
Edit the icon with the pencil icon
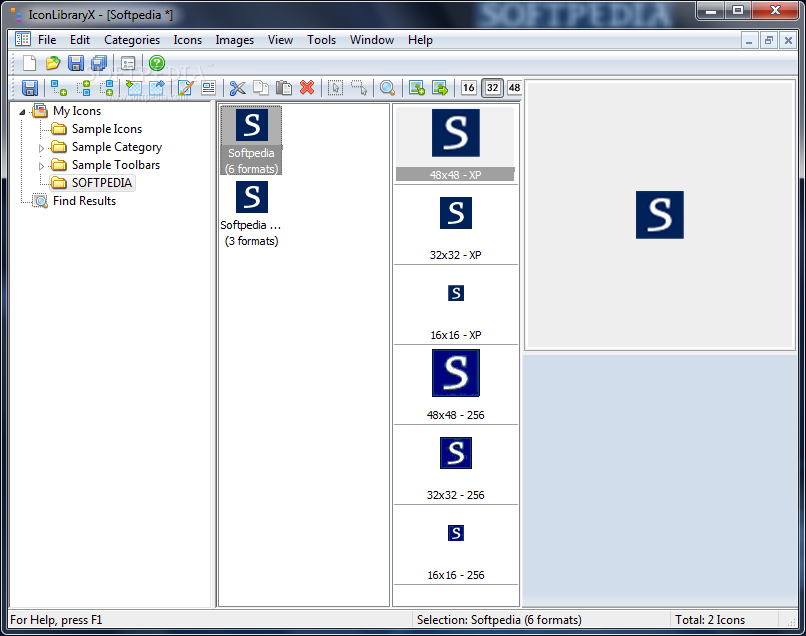coord(185,88)
